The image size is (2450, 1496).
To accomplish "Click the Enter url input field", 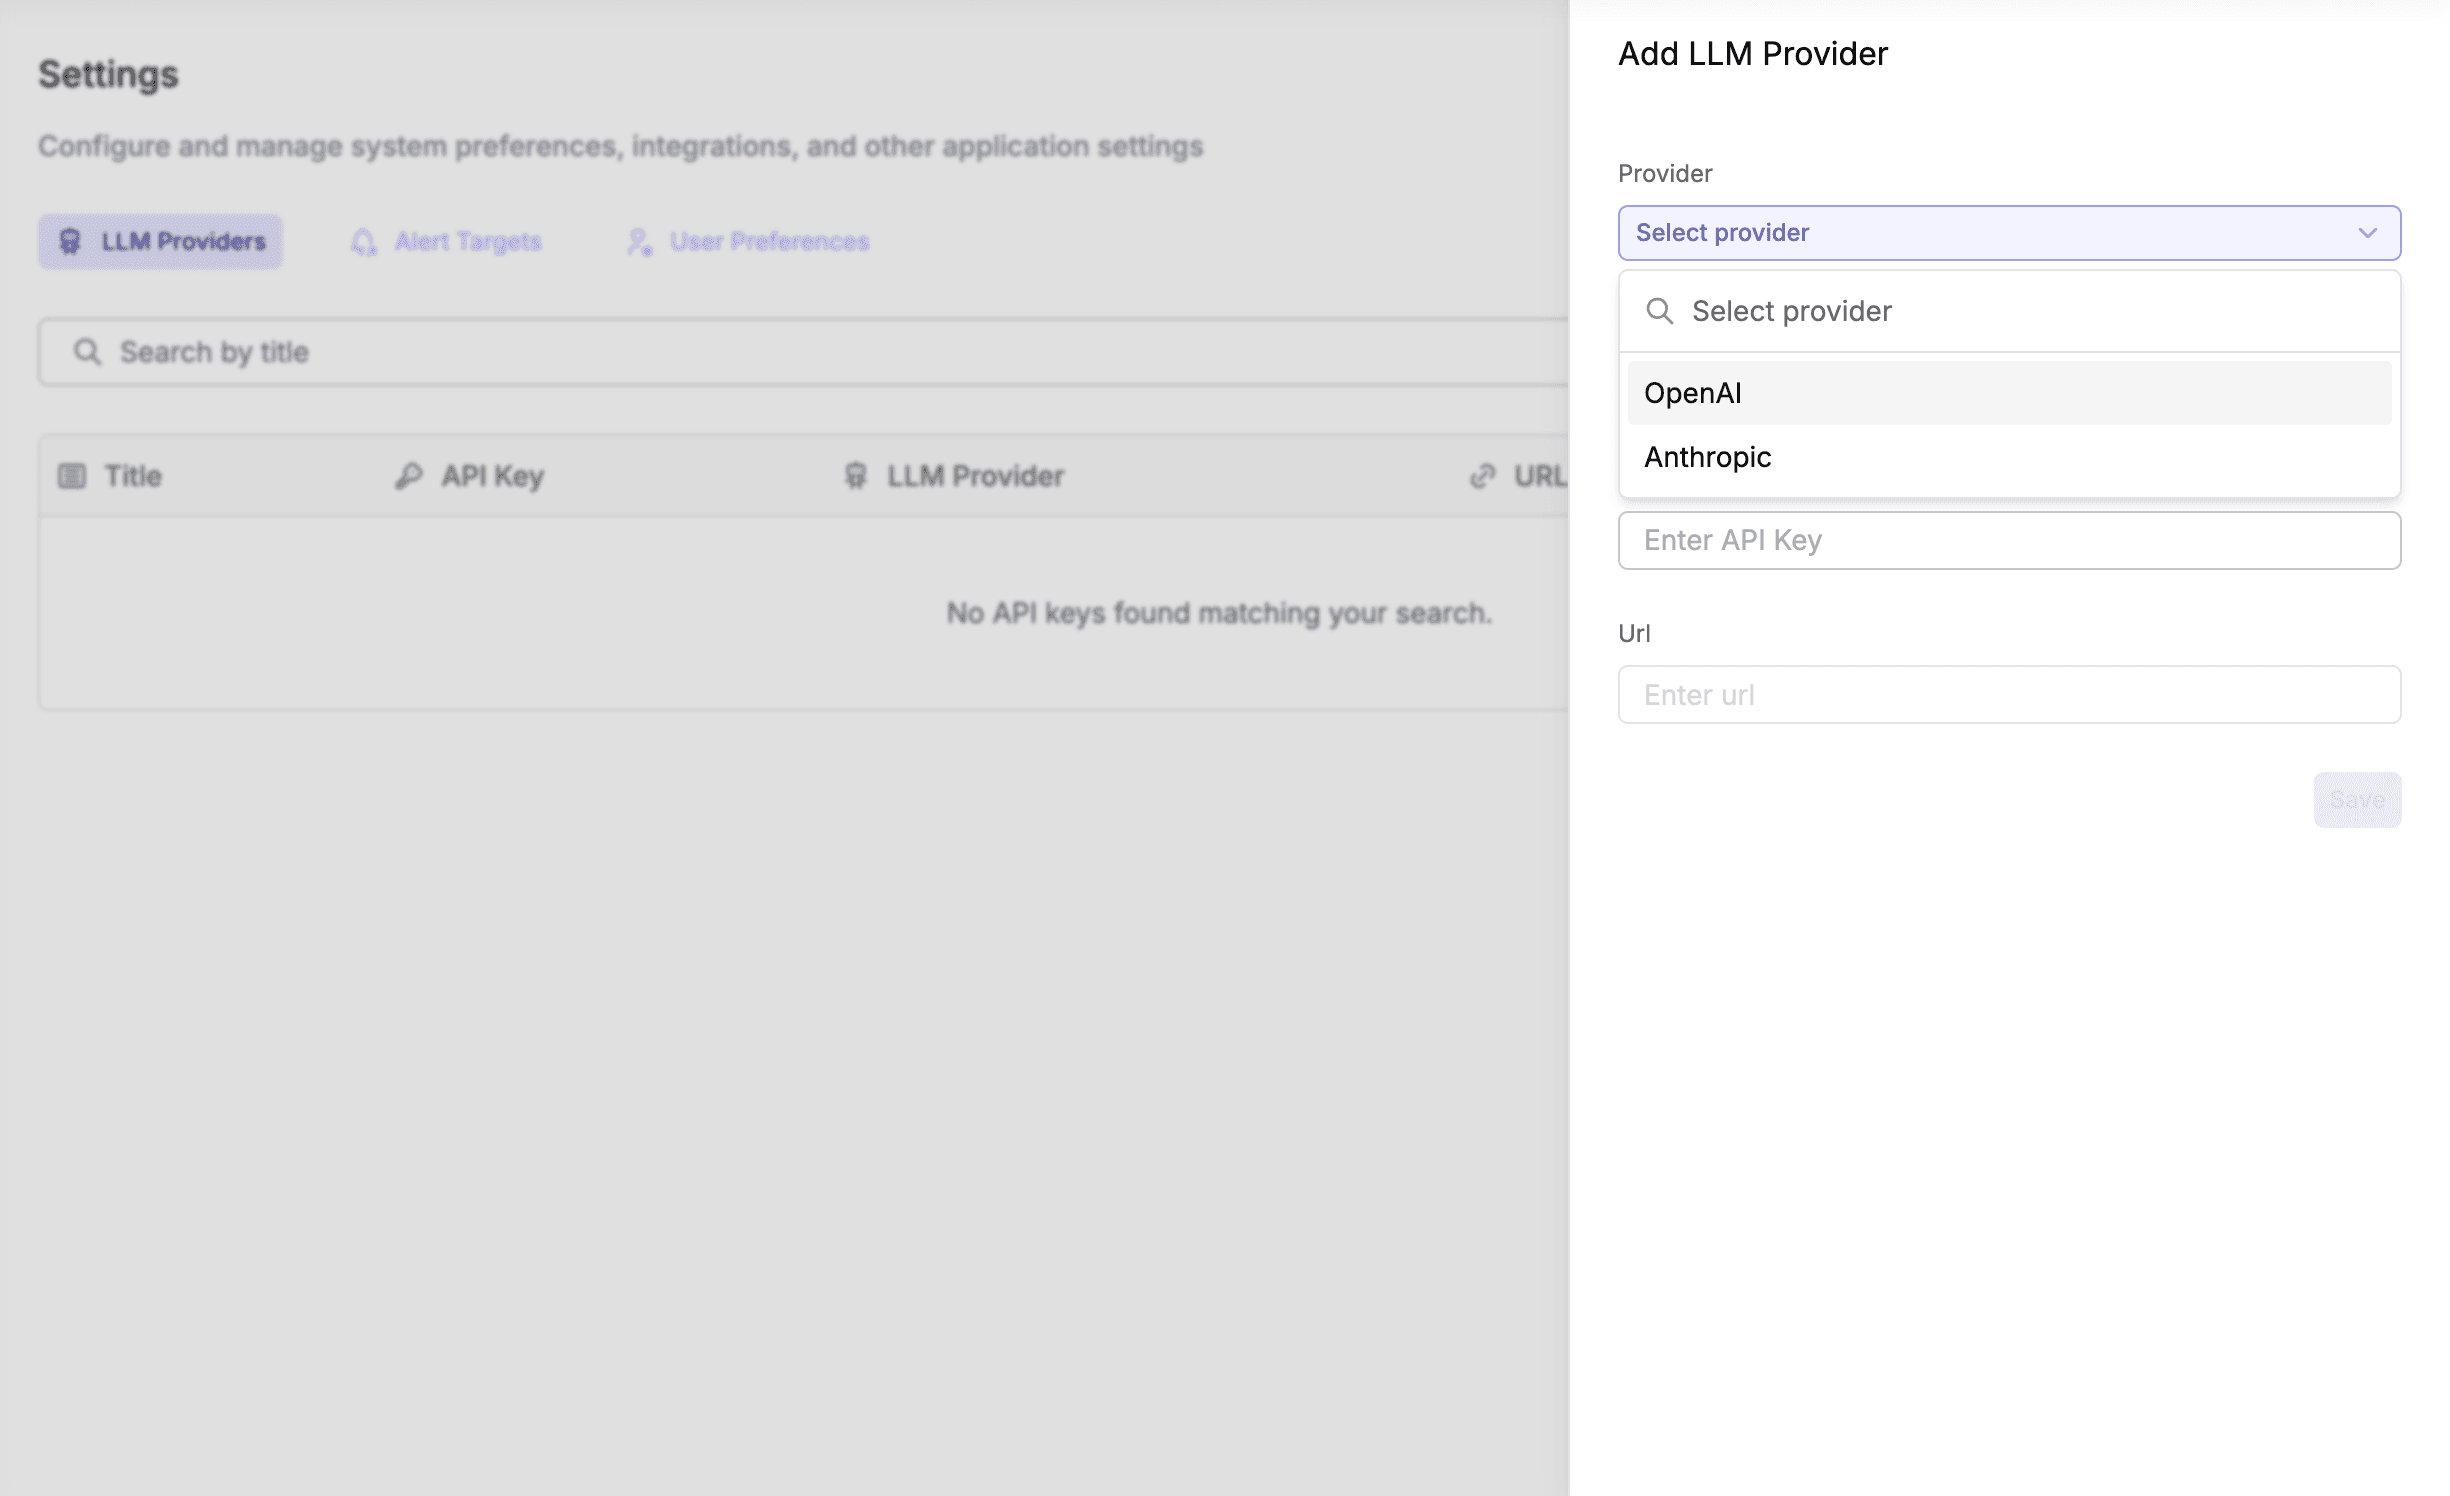I will [x=2008, y=695].
